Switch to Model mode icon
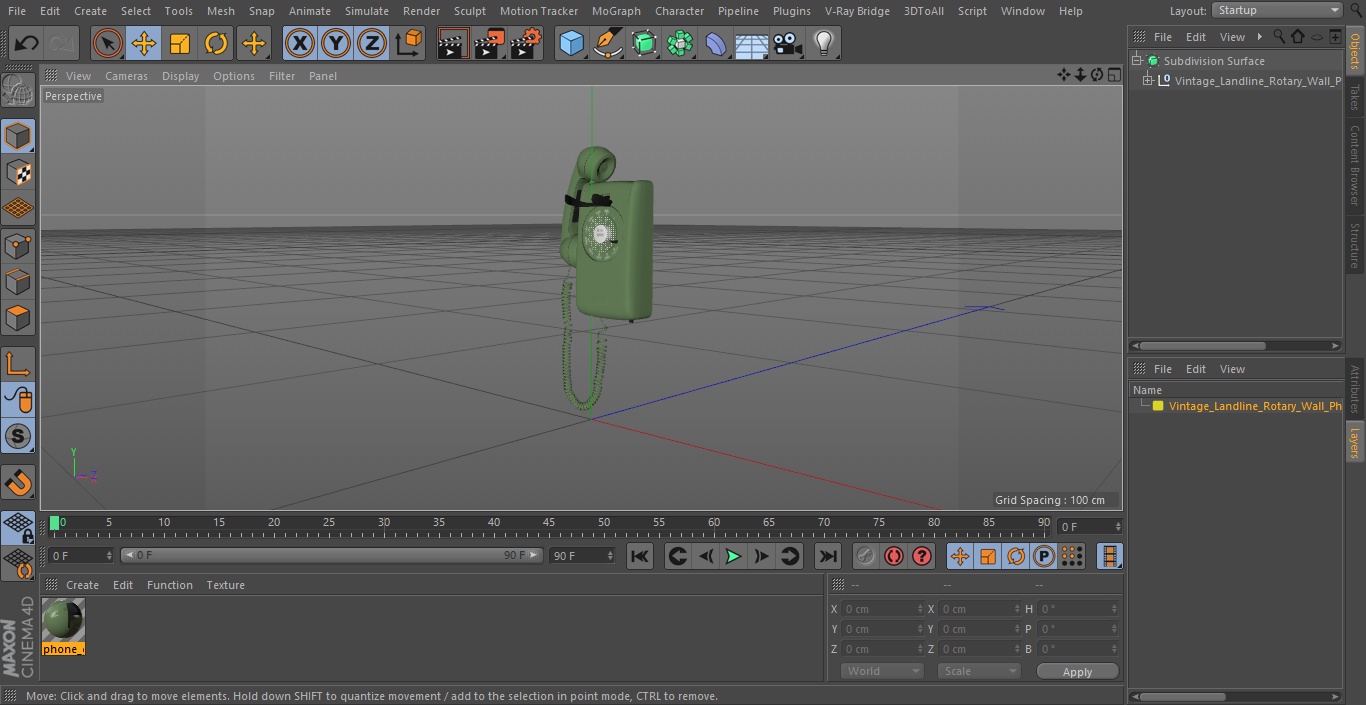 pyautogui.click(x=18, y=136)
